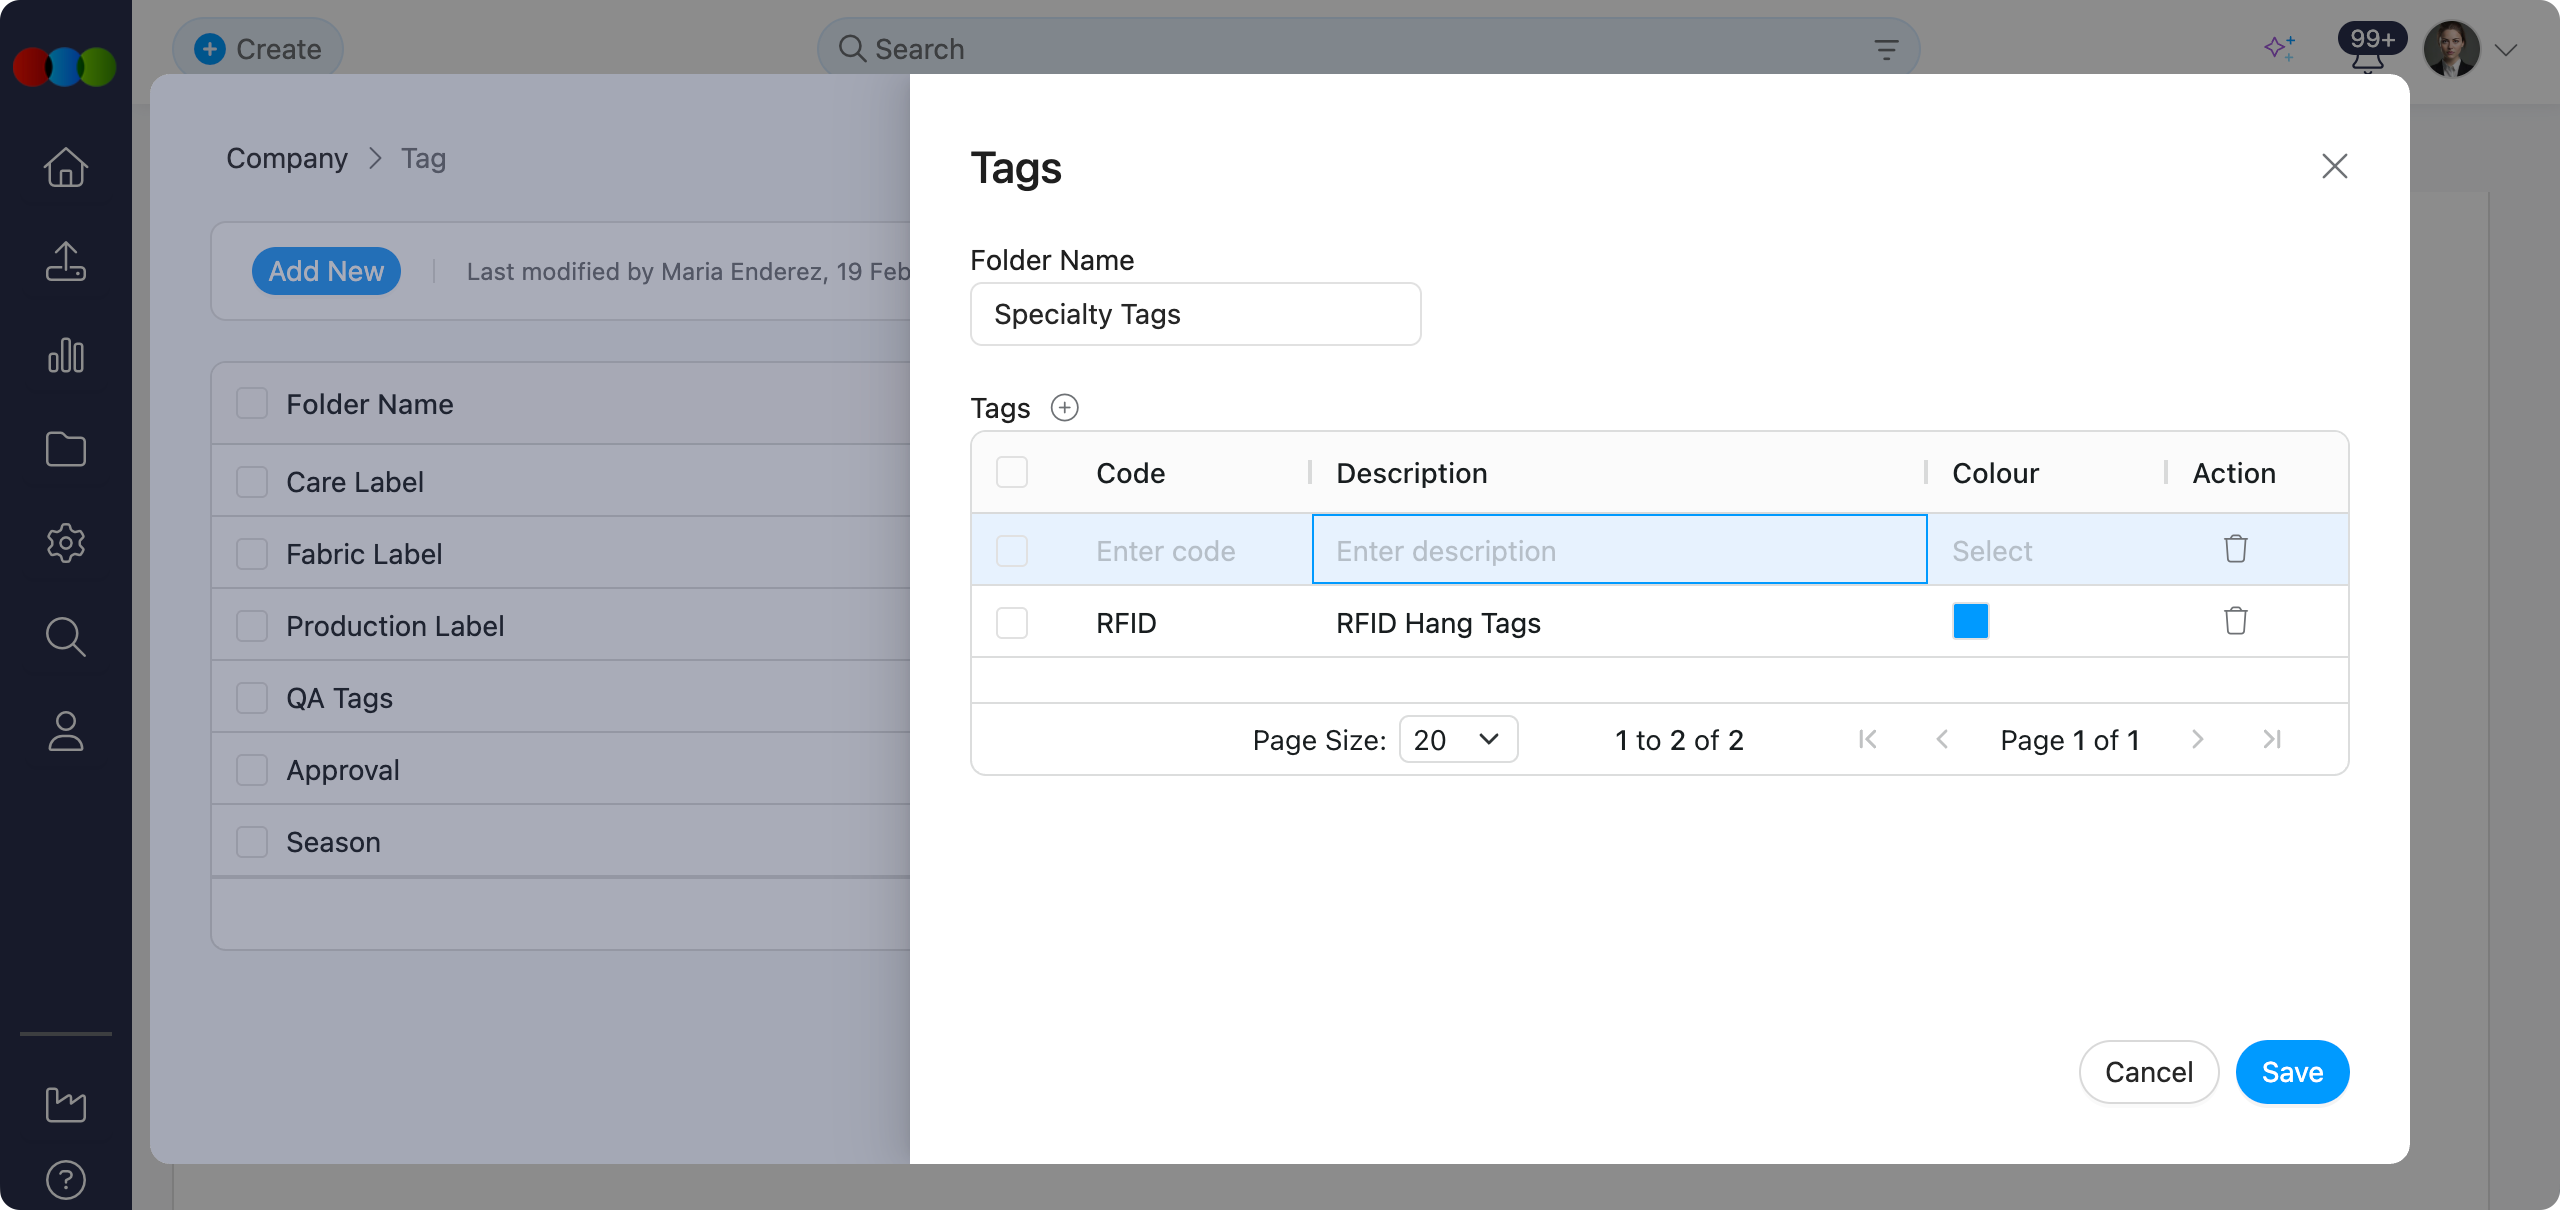
Task: Click the Company breadcrumb
Action: pyautogui.click(x=287, y=158)
